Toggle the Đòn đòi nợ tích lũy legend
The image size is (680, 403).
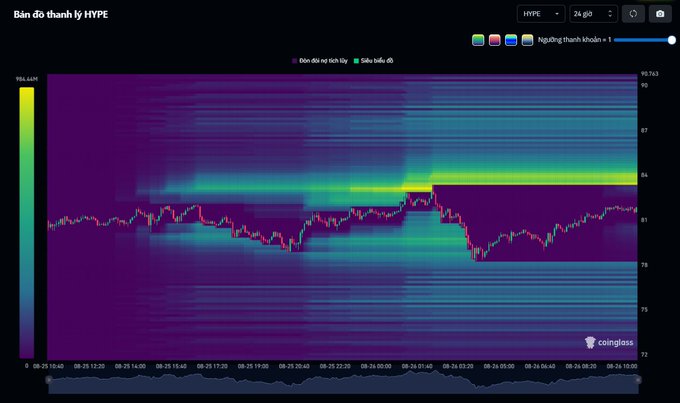(320, 61)
